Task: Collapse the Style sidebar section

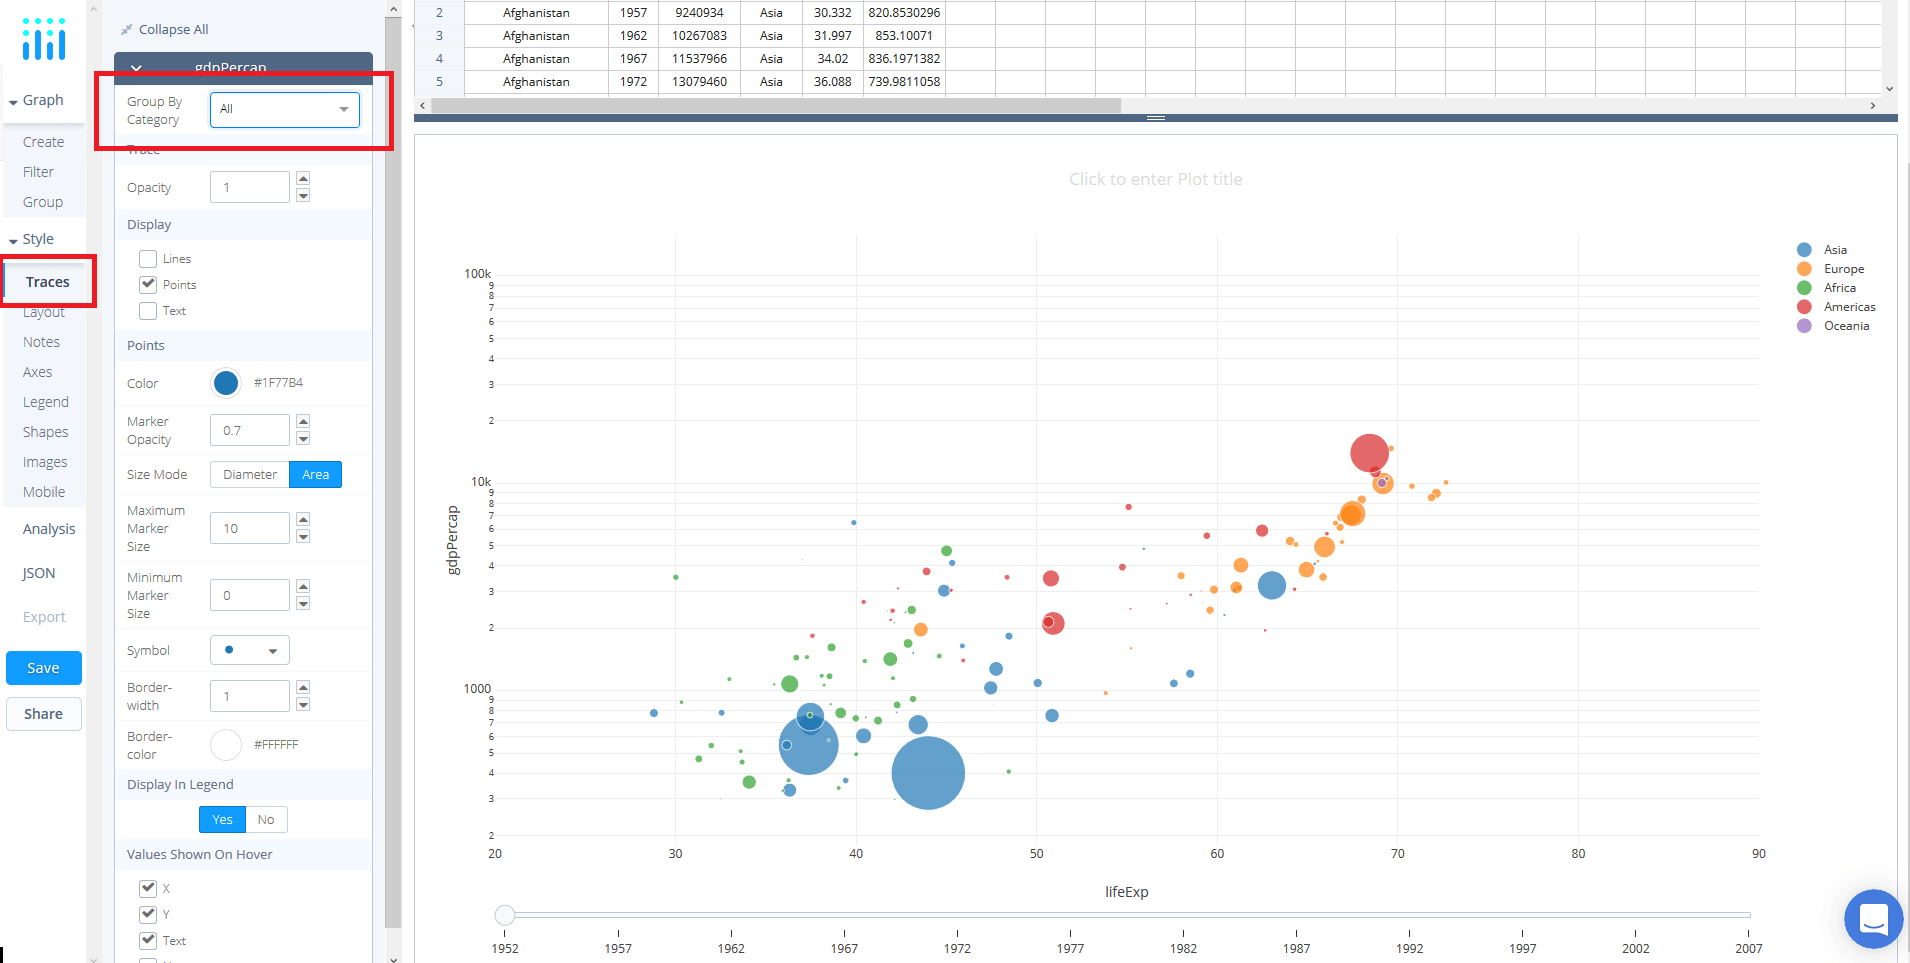Action: tap(31, 239)
